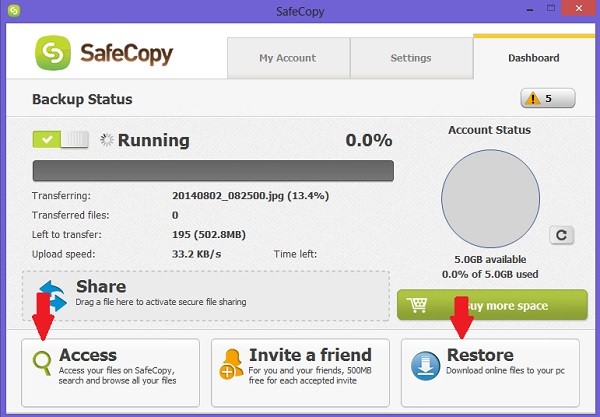Click the refresh account status icon
This screenshot has width=600, height=417.
561,235
